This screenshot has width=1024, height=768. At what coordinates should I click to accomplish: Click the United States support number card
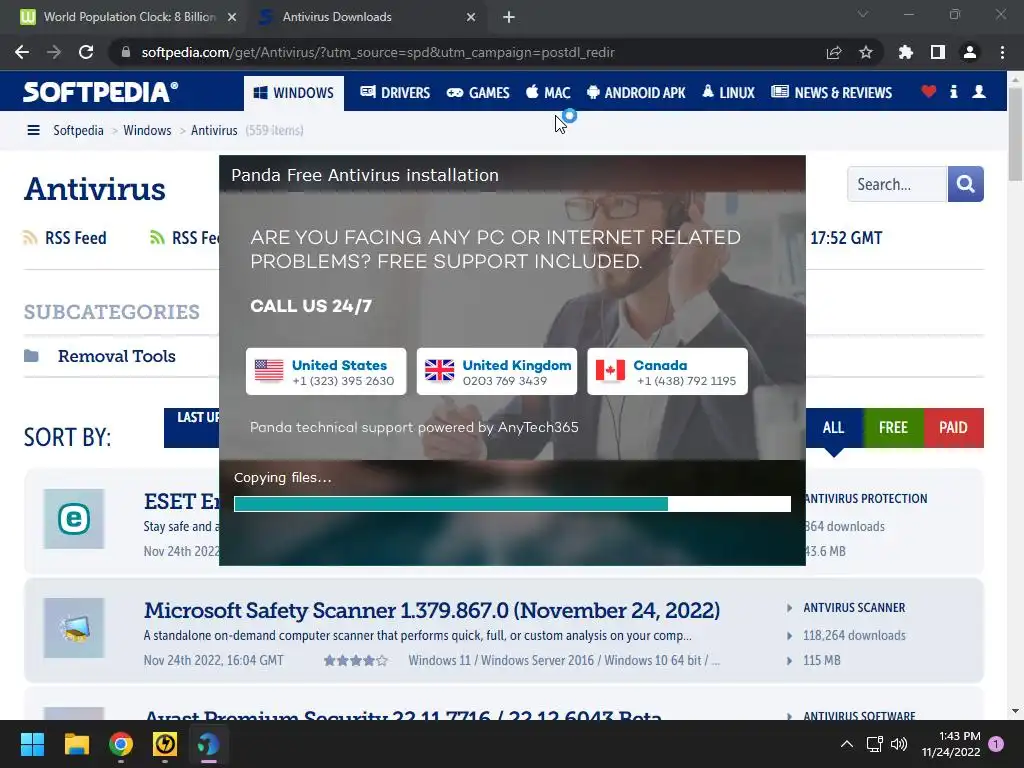326,372
